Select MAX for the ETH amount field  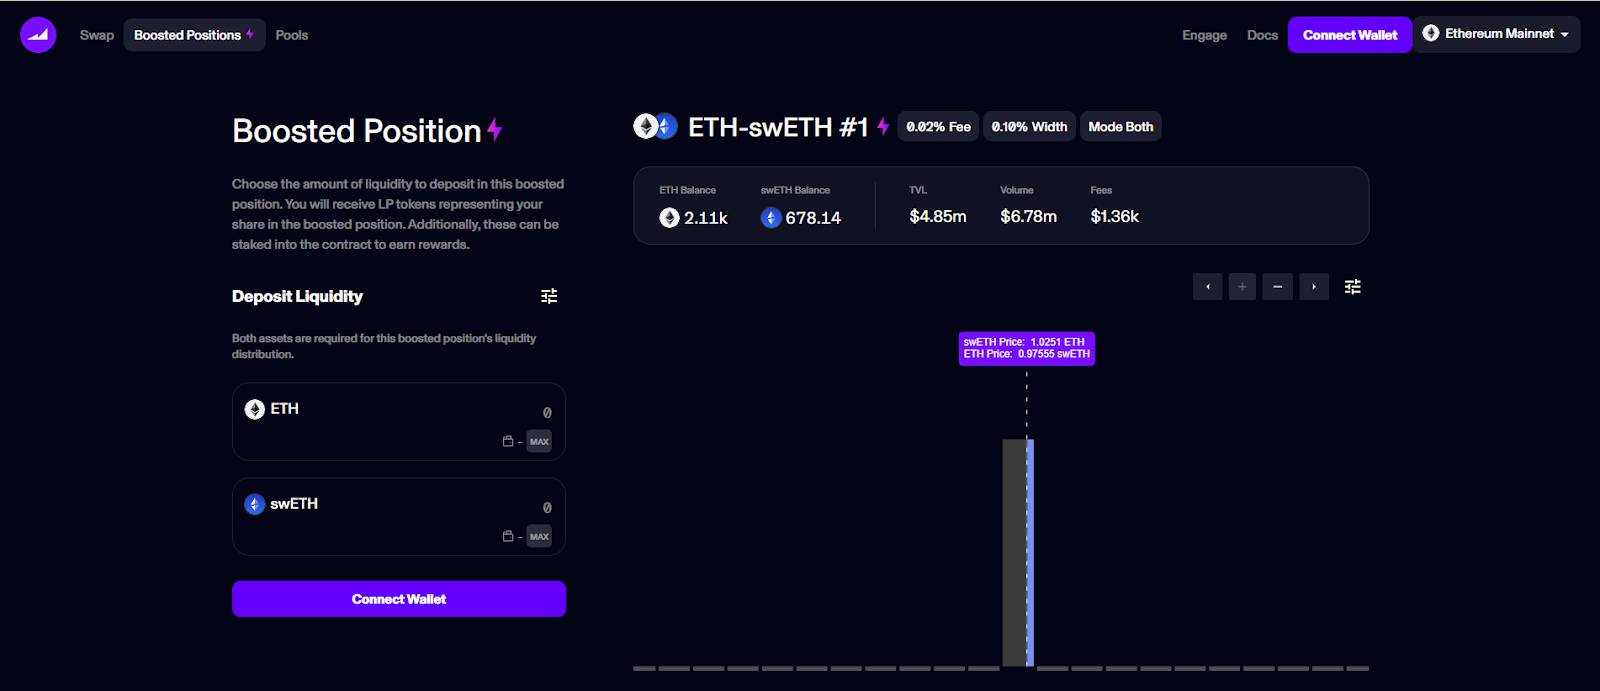539,441
